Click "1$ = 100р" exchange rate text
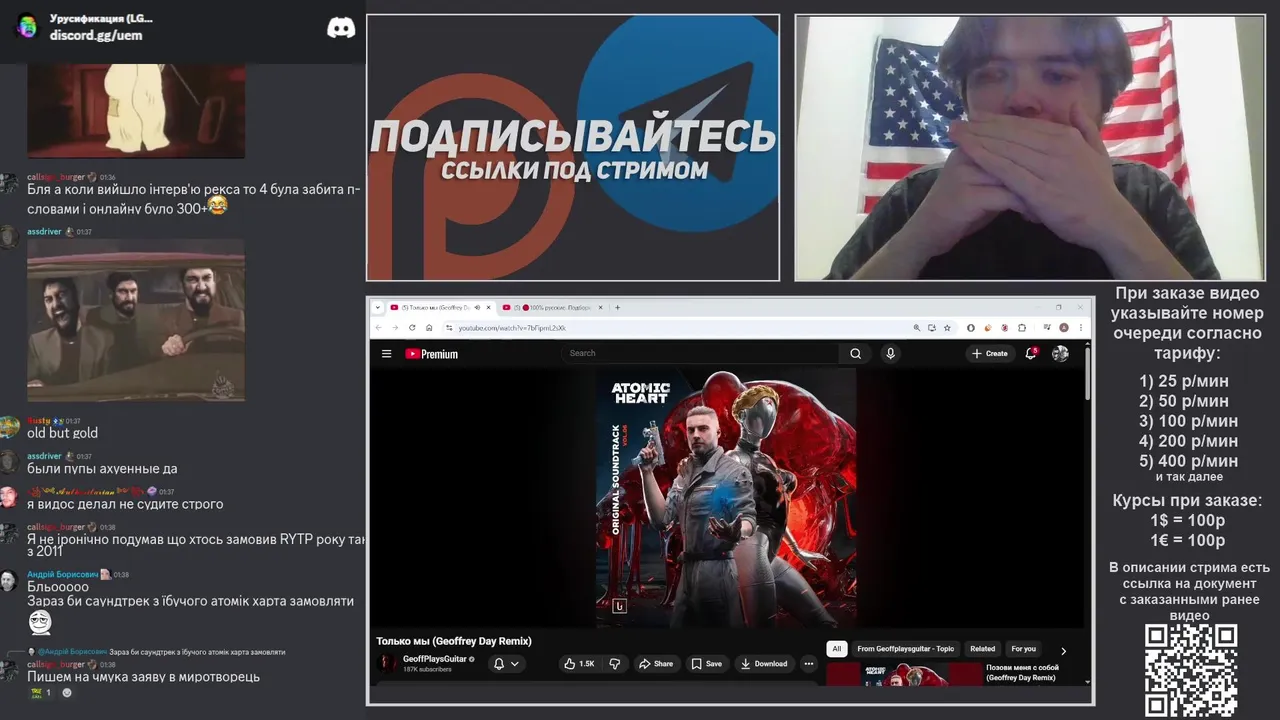The image size is (1280, 720). [1188, 520]
